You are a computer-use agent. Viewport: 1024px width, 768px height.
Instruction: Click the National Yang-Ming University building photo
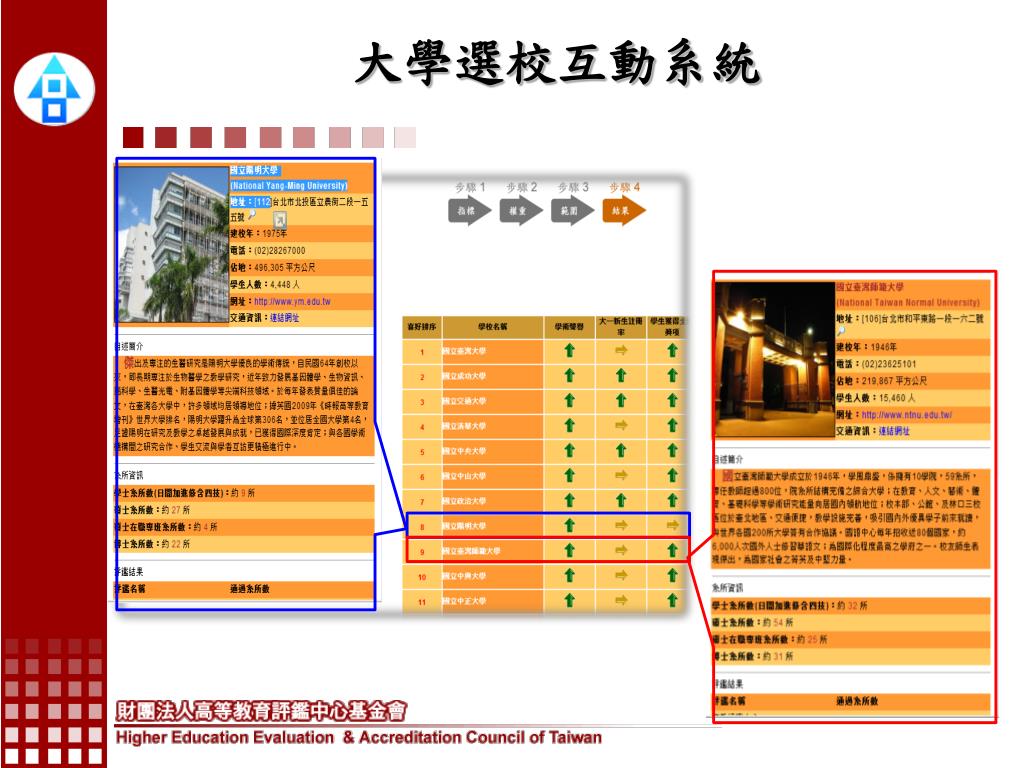pyautogui.click(x=172, y=245)
